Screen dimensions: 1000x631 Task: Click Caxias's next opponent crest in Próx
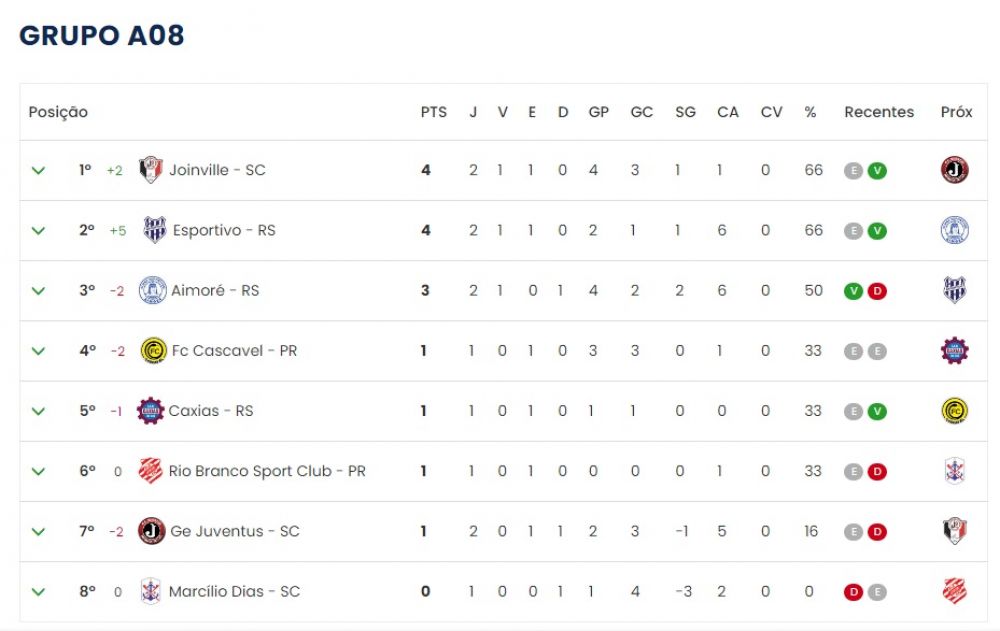(x=955, y=411)
